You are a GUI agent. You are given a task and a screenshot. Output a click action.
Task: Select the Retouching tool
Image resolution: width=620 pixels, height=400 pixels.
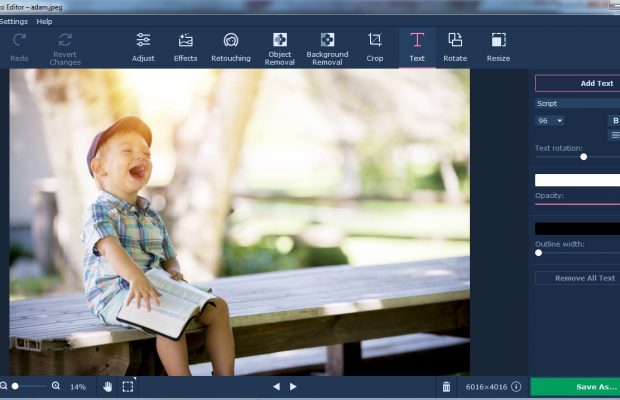pyautogui.click(x=231, y=46)
